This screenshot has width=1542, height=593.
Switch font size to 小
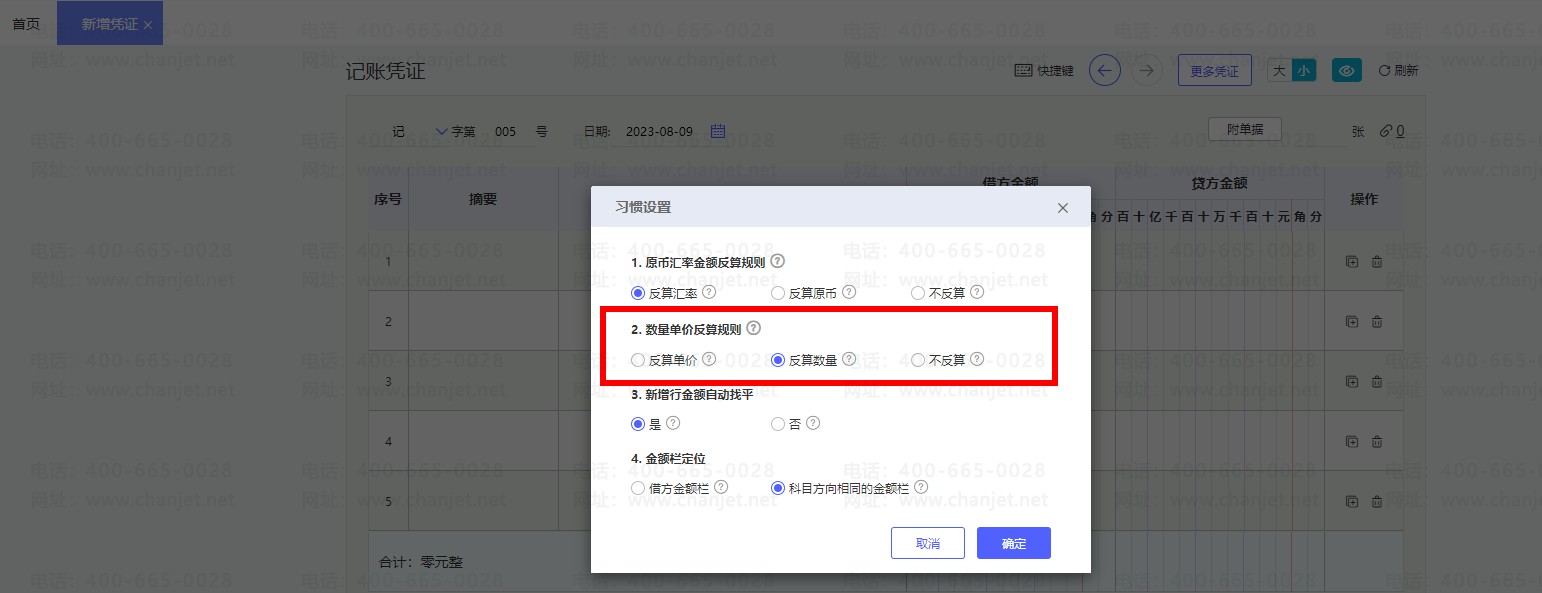click(x=1303, y=71)
